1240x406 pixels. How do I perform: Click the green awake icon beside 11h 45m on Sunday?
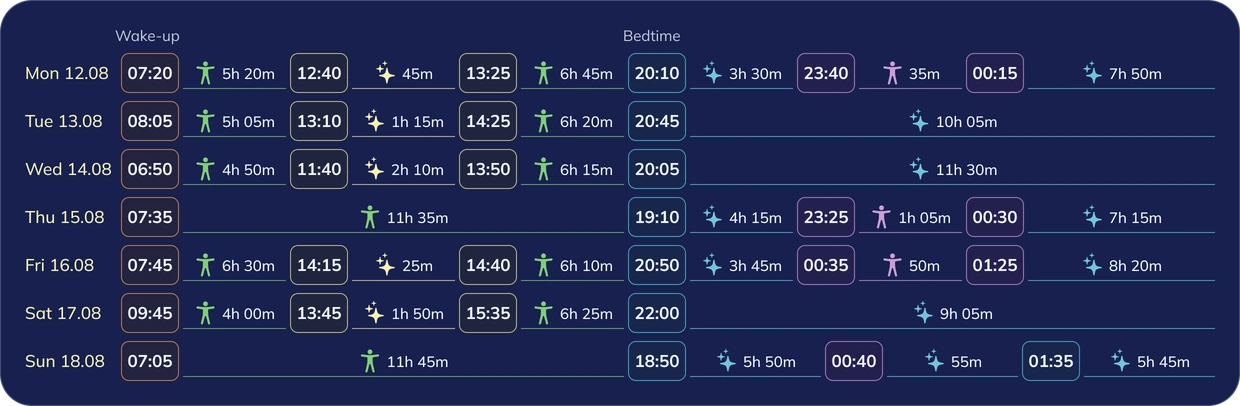(370, 361)
